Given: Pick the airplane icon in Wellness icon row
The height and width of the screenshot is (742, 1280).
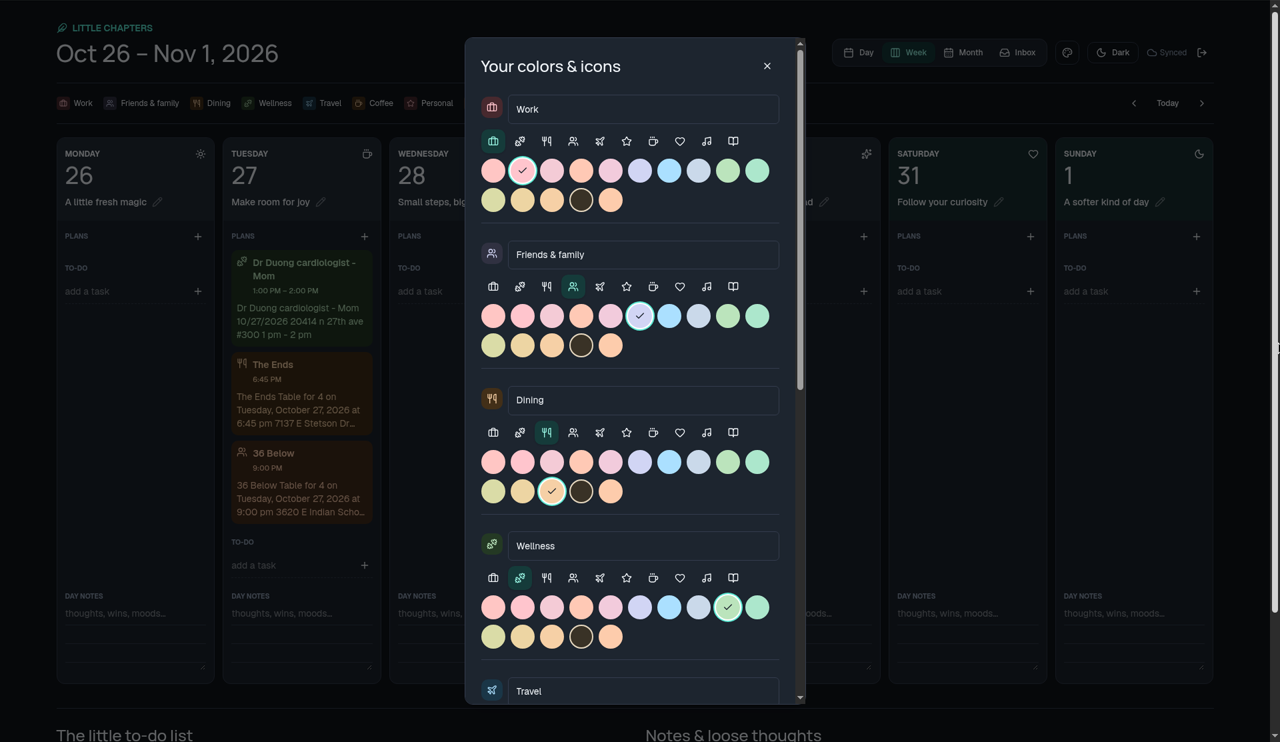Looking at the screenshot, I should pyautogui.click(x=600, y=578).
